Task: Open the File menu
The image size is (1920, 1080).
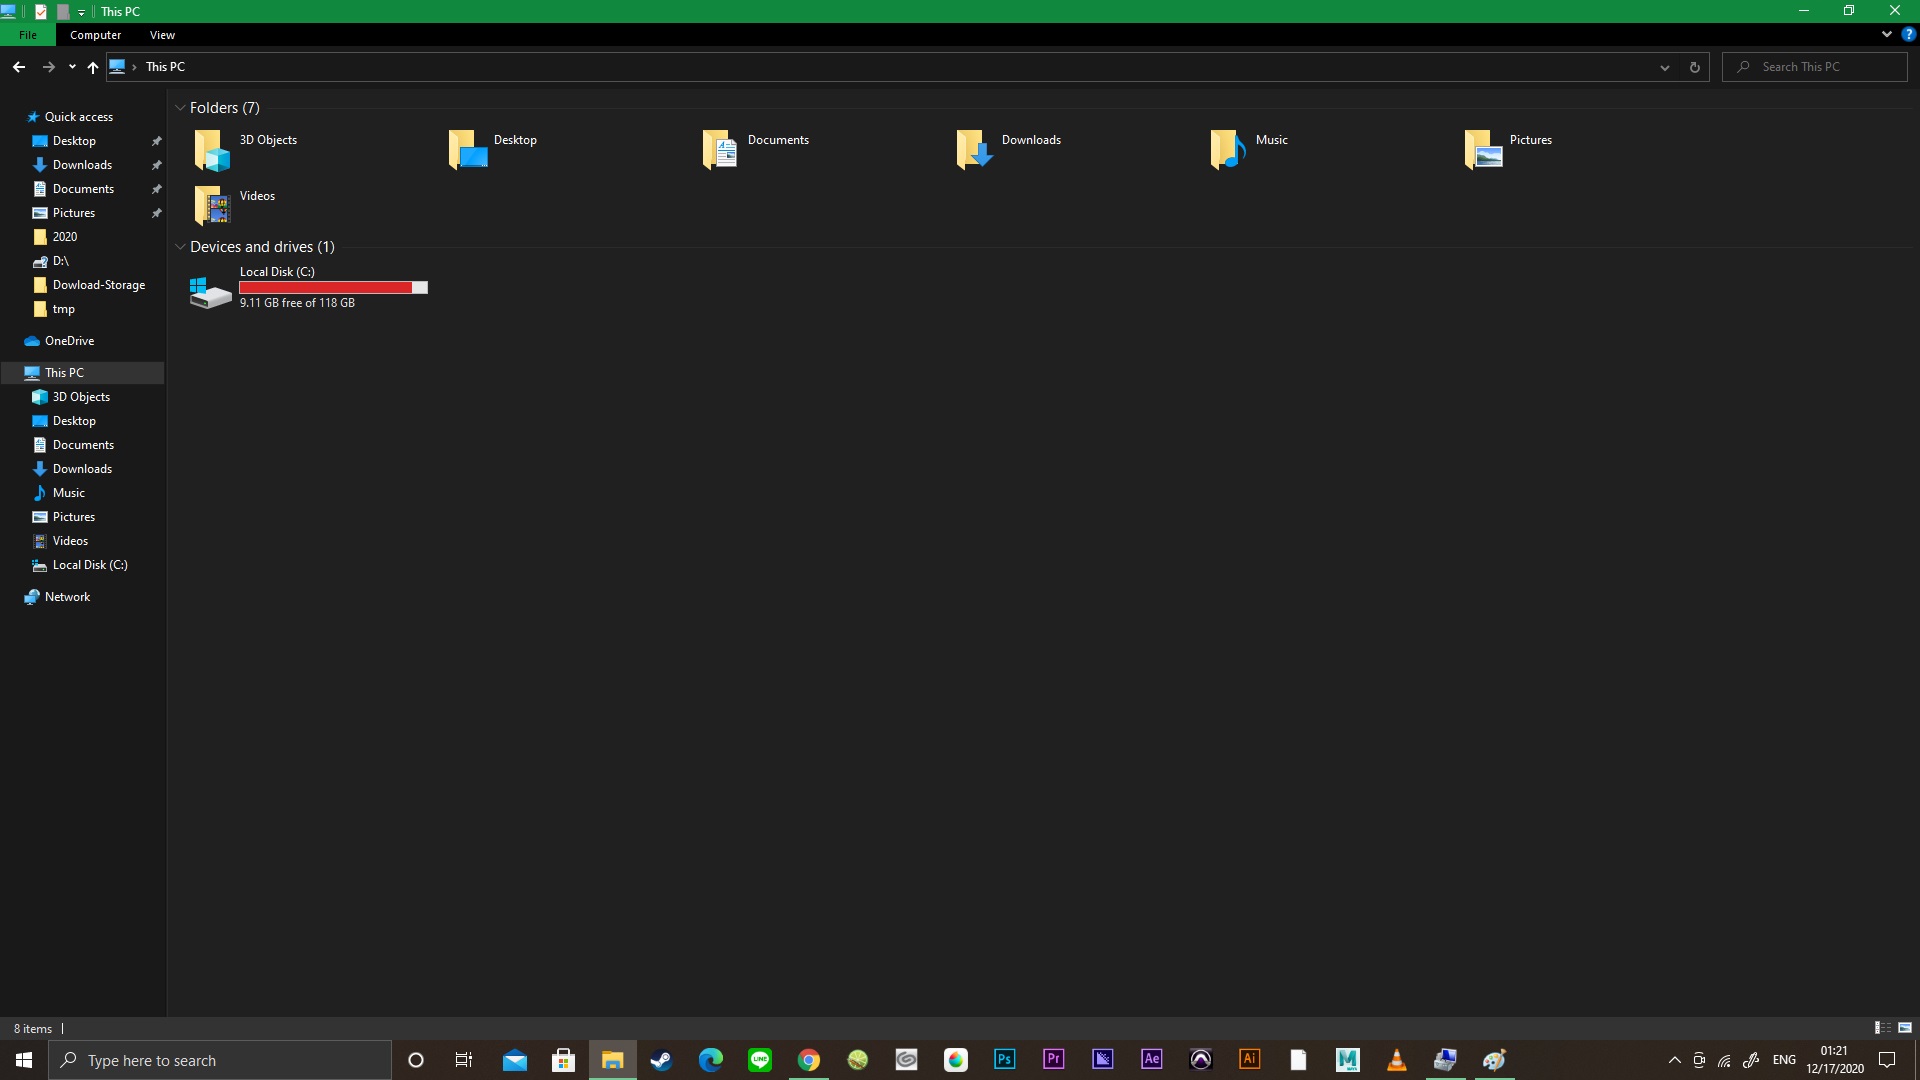Action: click(x=28, y=35)
